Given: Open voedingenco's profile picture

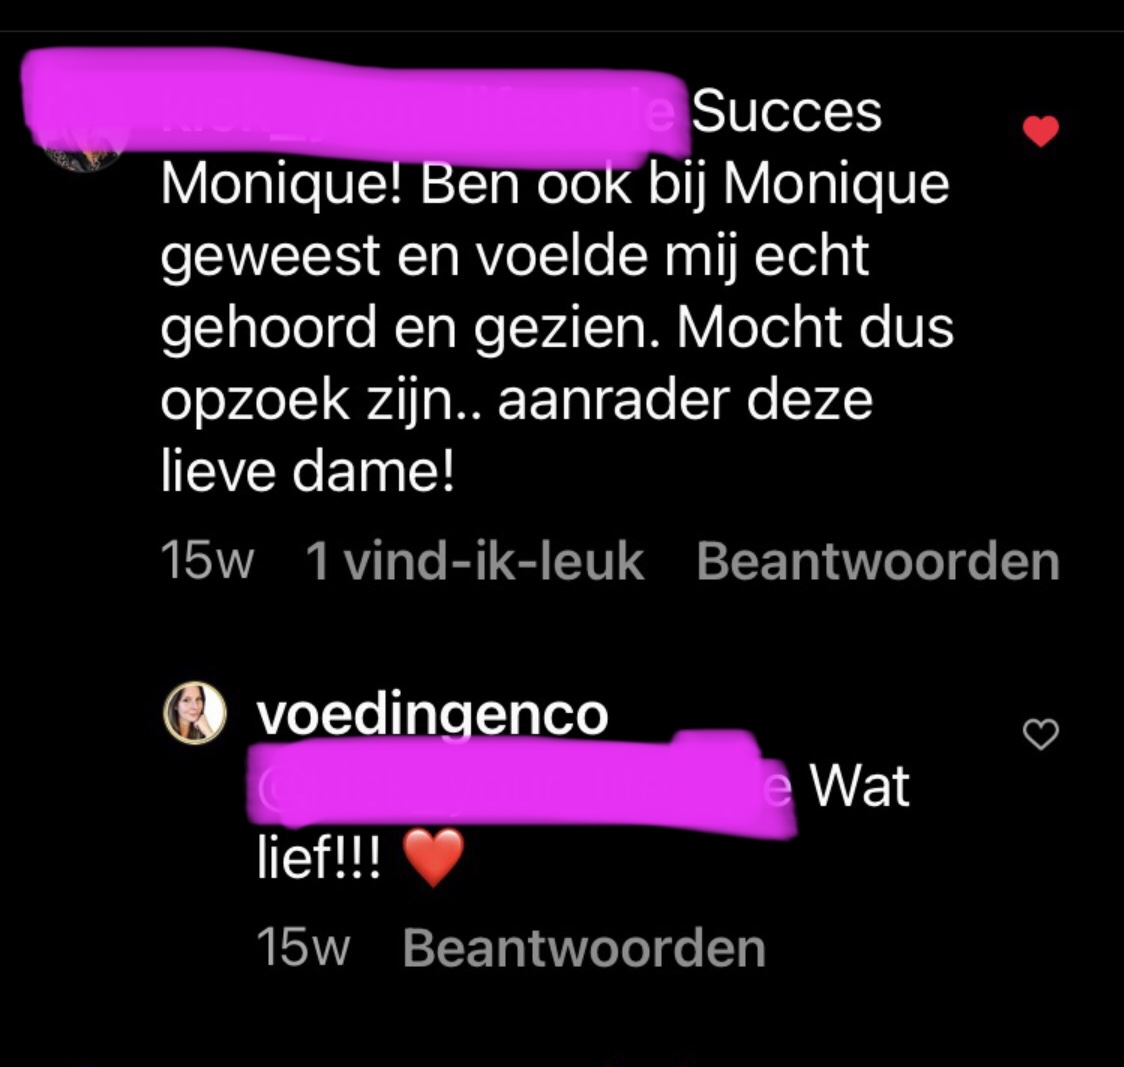Looking at the screenshot, I should (194, 713).
